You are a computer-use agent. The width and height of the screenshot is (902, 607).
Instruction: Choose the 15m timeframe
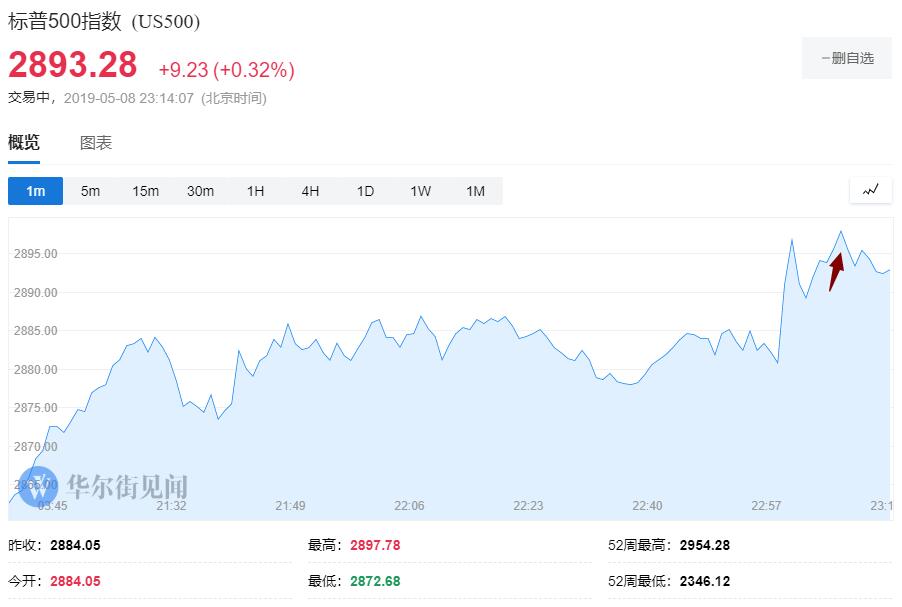pyautogui.click(x=145, y=191)
